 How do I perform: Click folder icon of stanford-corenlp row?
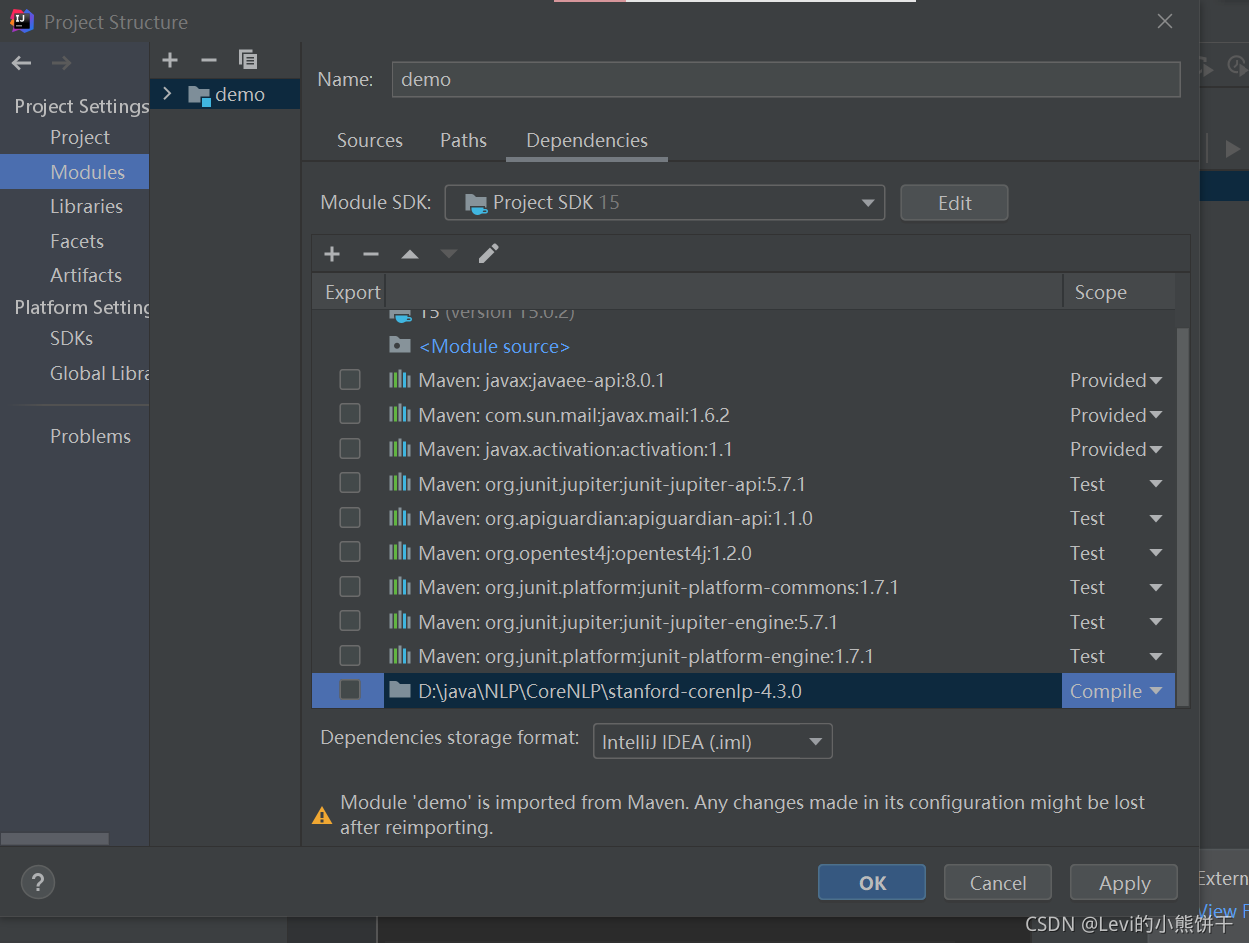(400, 690)
